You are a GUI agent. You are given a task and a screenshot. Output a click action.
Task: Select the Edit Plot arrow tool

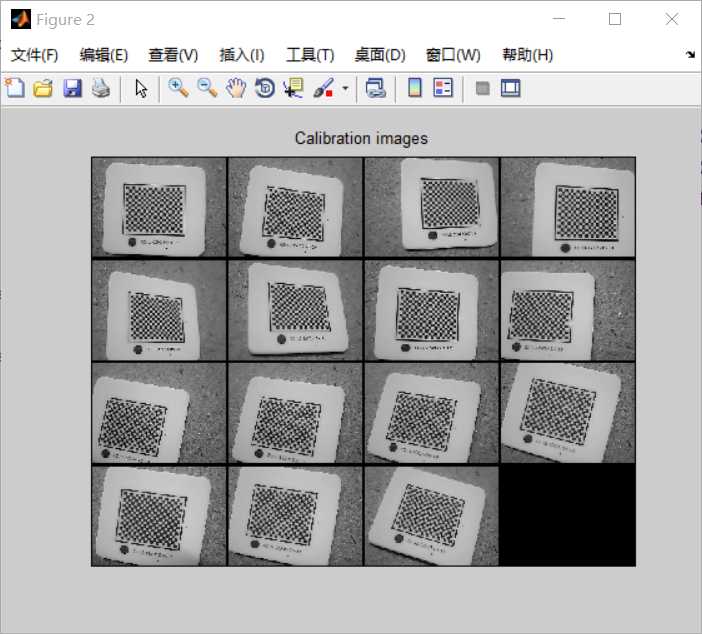[141, 89]
